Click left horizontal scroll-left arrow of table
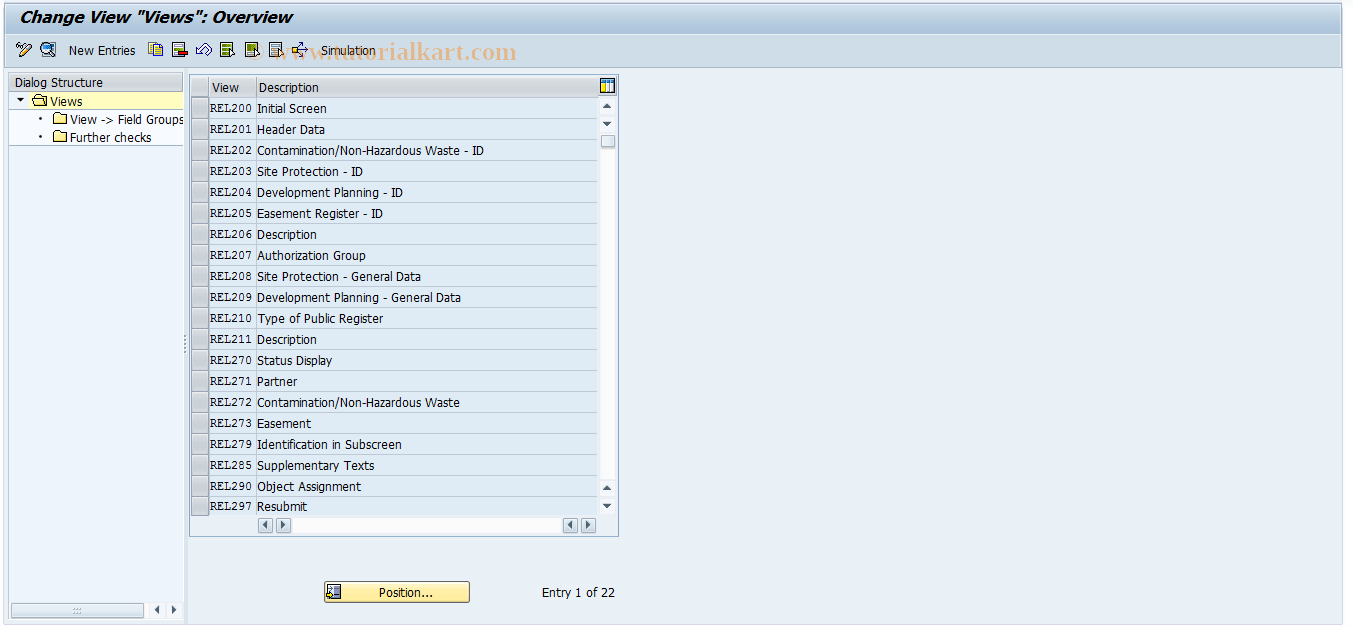The width and height of the screenshot is (1353, 627). click(265, 525)
